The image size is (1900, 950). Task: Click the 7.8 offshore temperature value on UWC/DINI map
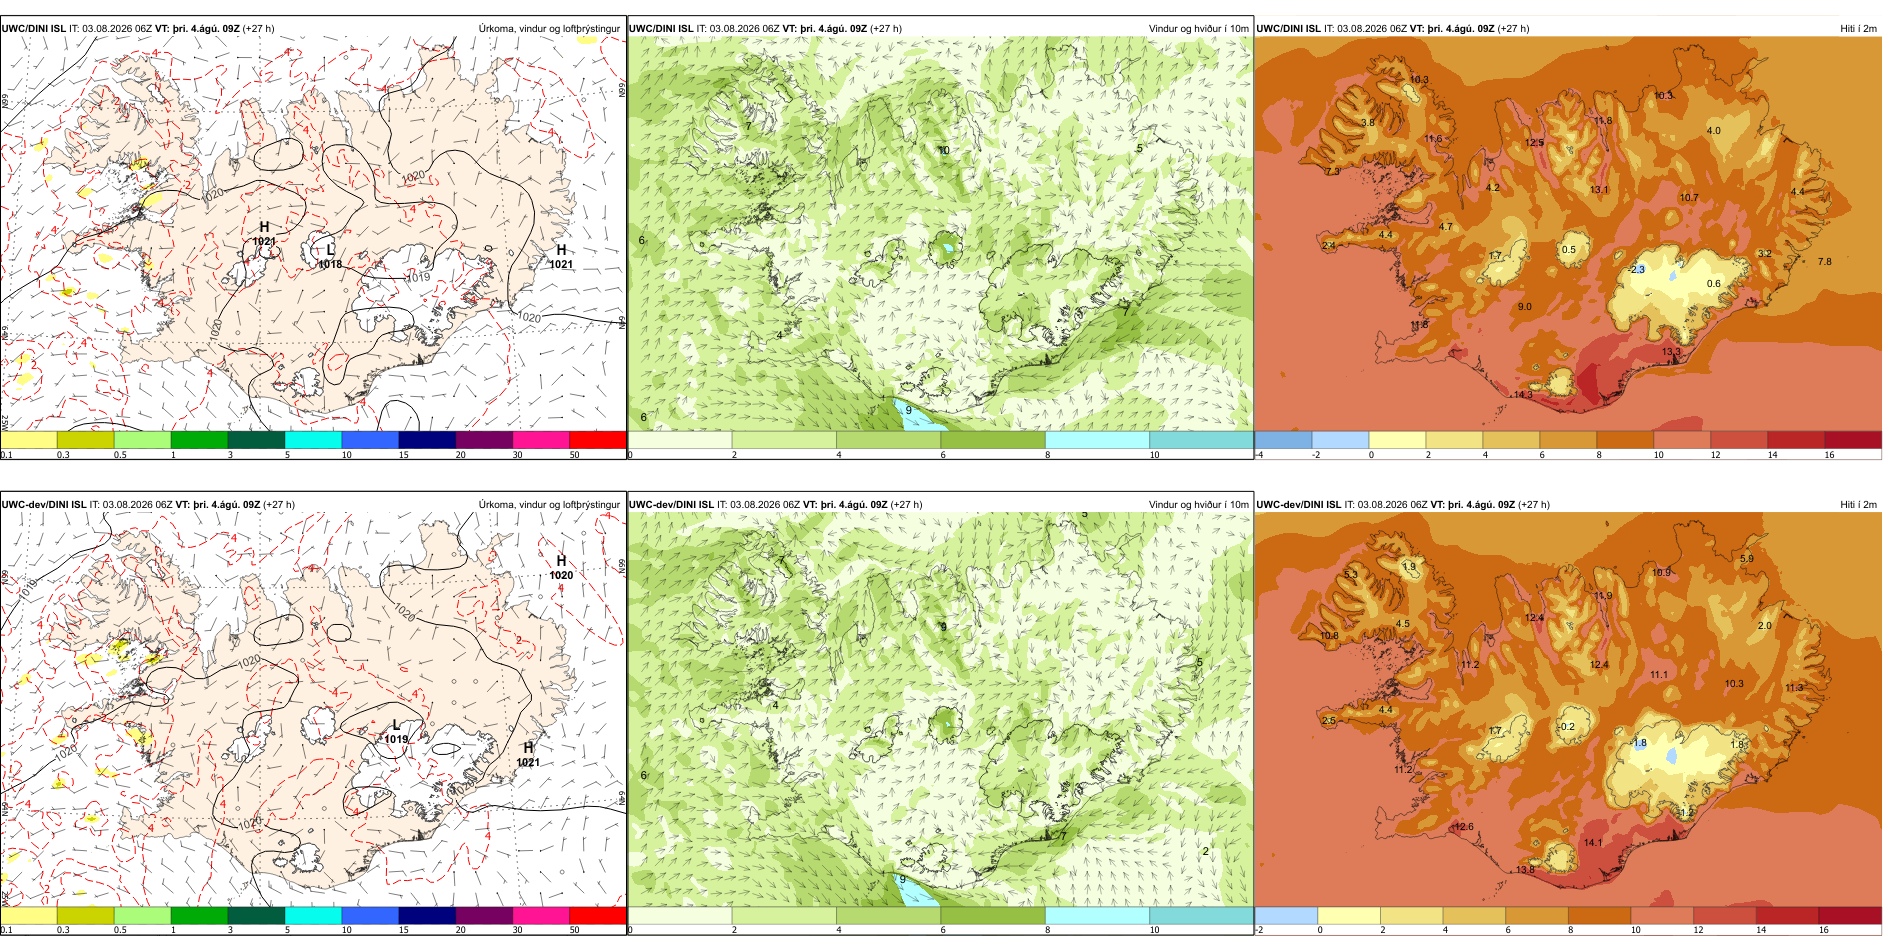pyautogui.click(x=1825, y=262)
